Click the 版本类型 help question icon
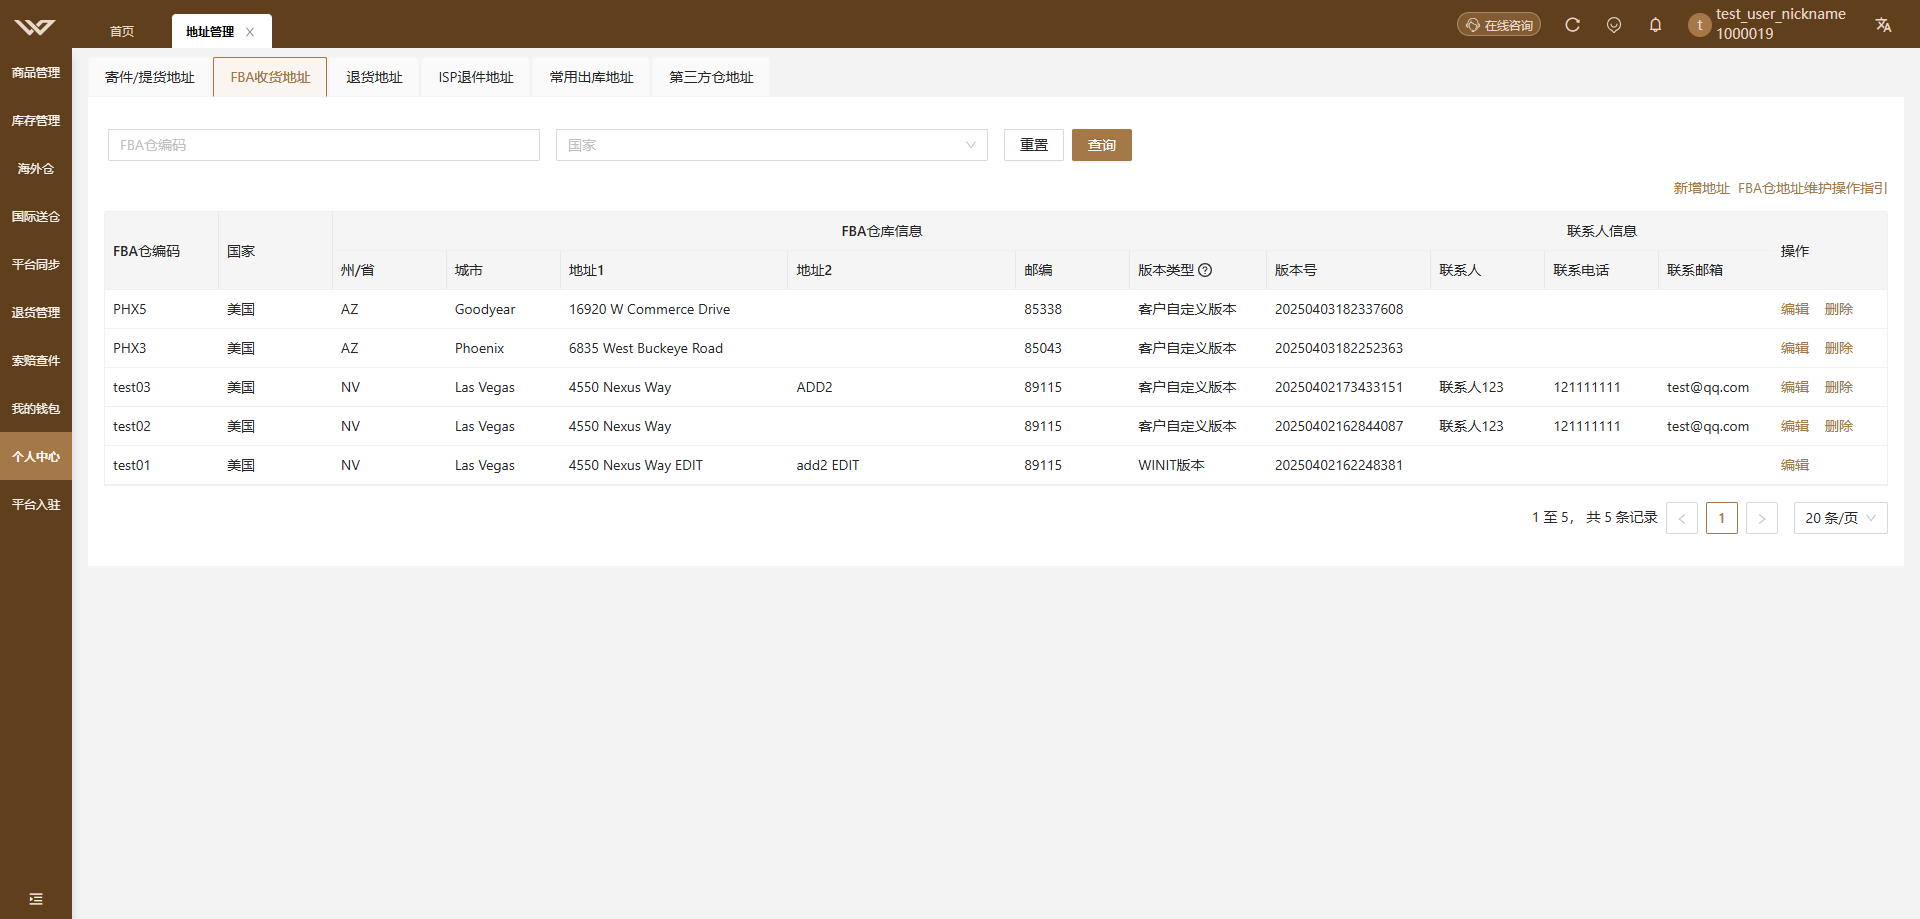The image size is (1920, 919). pyautogui.click(x=1205, y=270)
